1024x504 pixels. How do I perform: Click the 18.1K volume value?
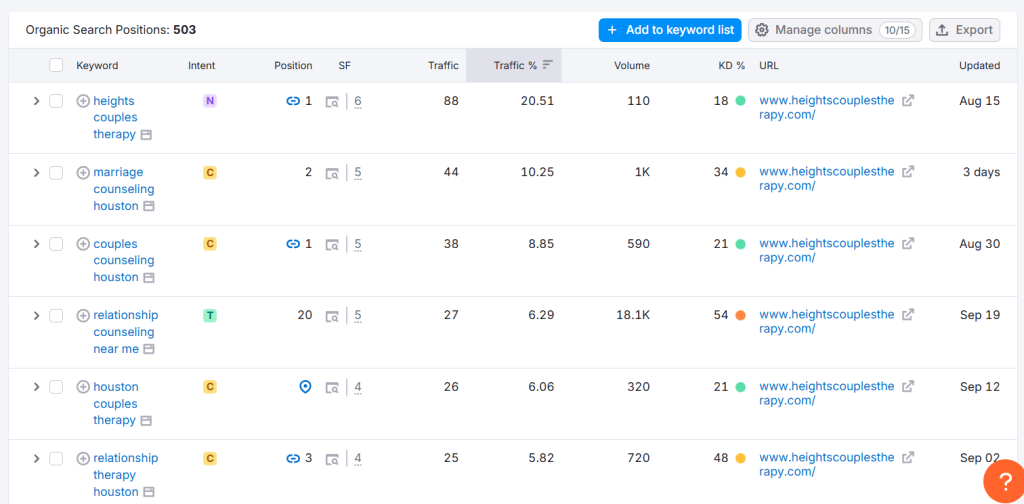coord(633,315)
